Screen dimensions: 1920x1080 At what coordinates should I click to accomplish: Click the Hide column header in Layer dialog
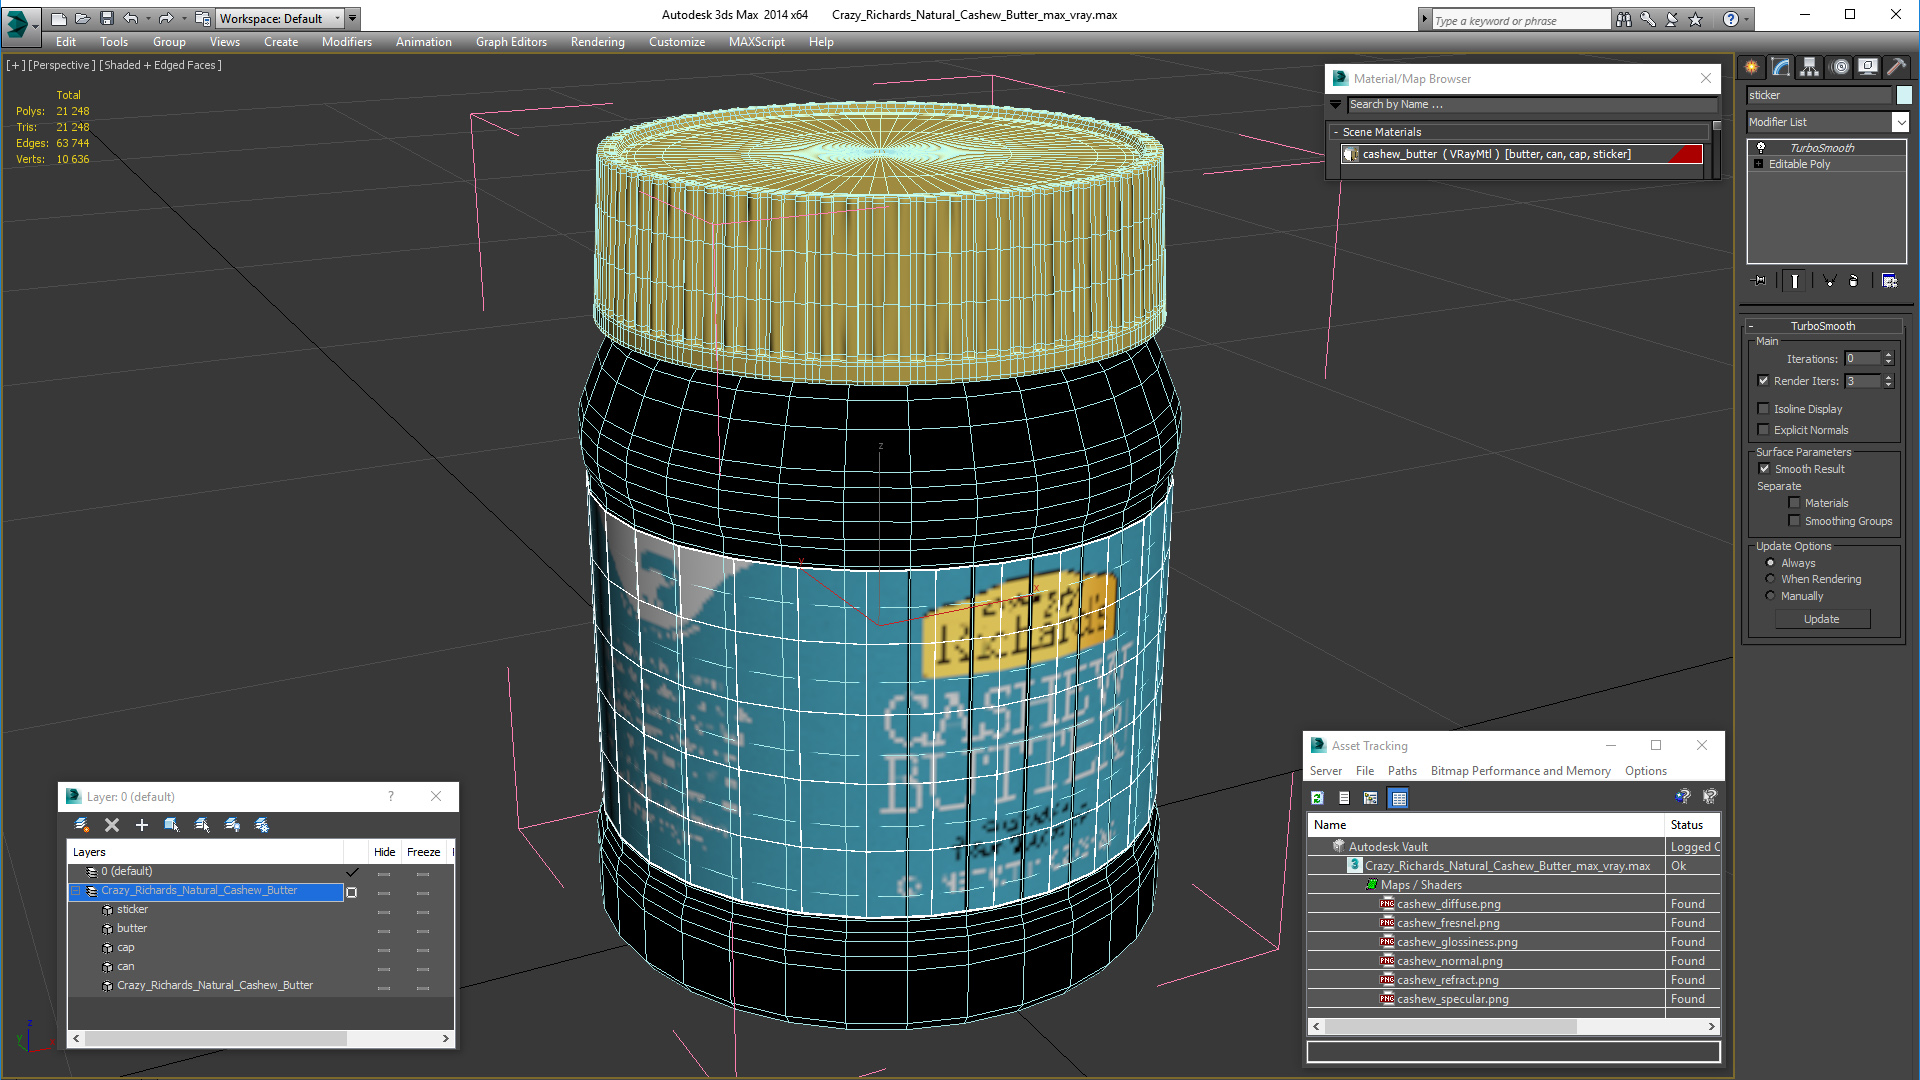click(x=385, y=852)
